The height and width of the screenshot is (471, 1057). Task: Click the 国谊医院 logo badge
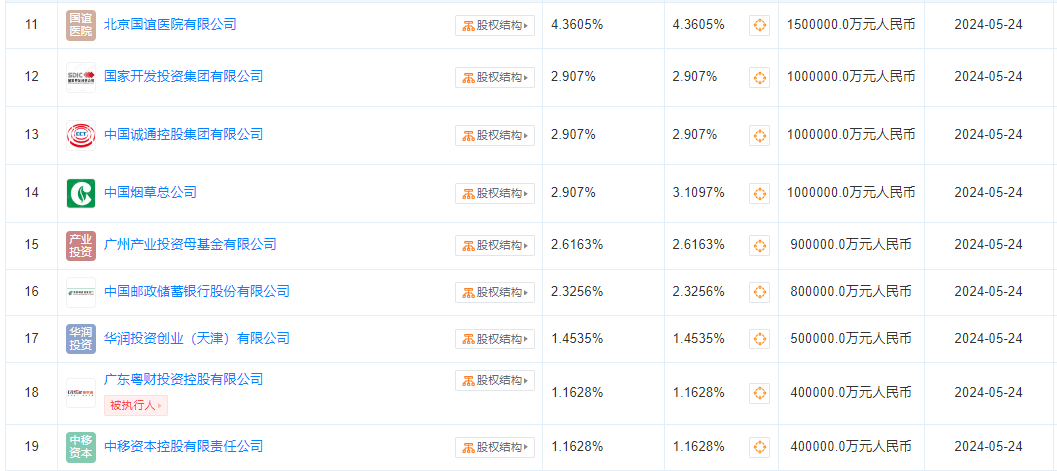pyautogui.click(x=81, y=25)
